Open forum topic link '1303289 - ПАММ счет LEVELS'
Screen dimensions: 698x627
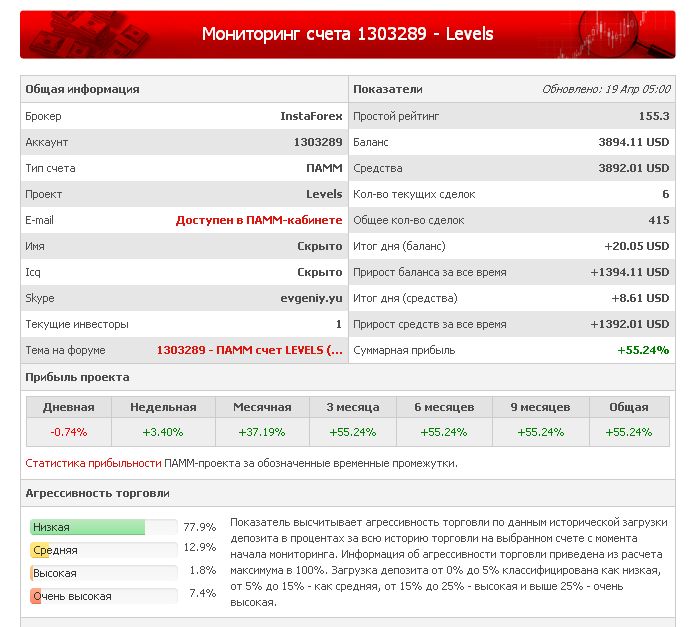(x=250, y=350)
